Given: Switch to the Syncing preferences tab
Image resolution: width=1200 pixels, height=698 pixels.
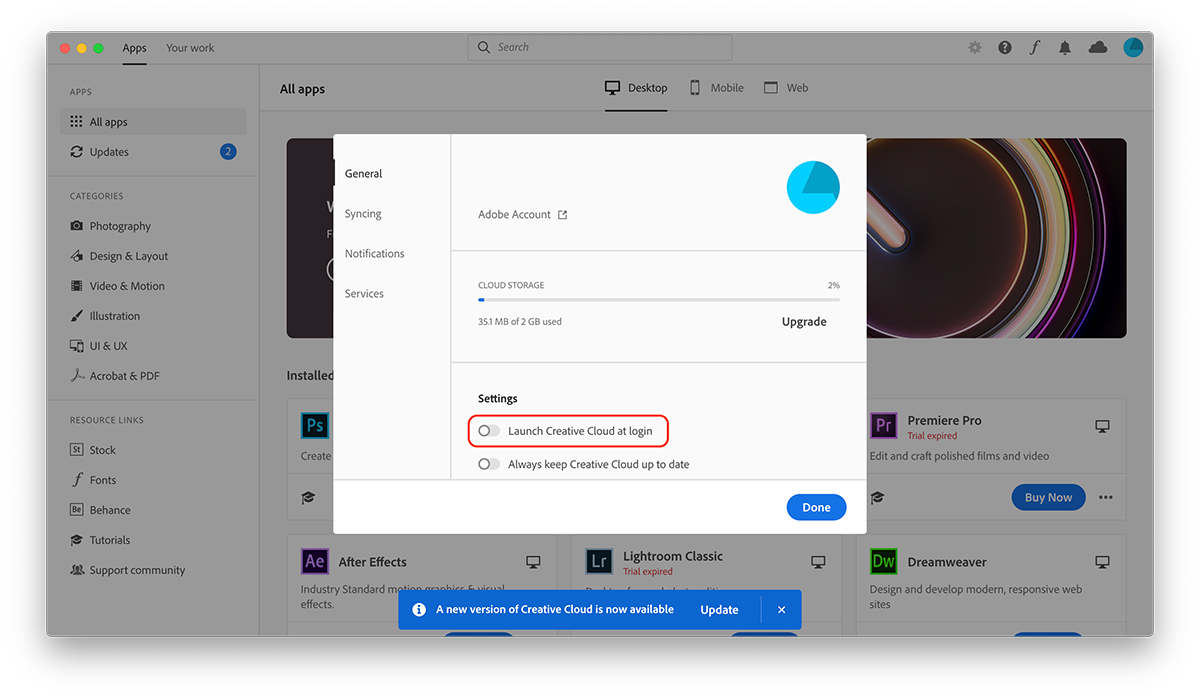Looking at the screenshot, I should click(363, 214).
